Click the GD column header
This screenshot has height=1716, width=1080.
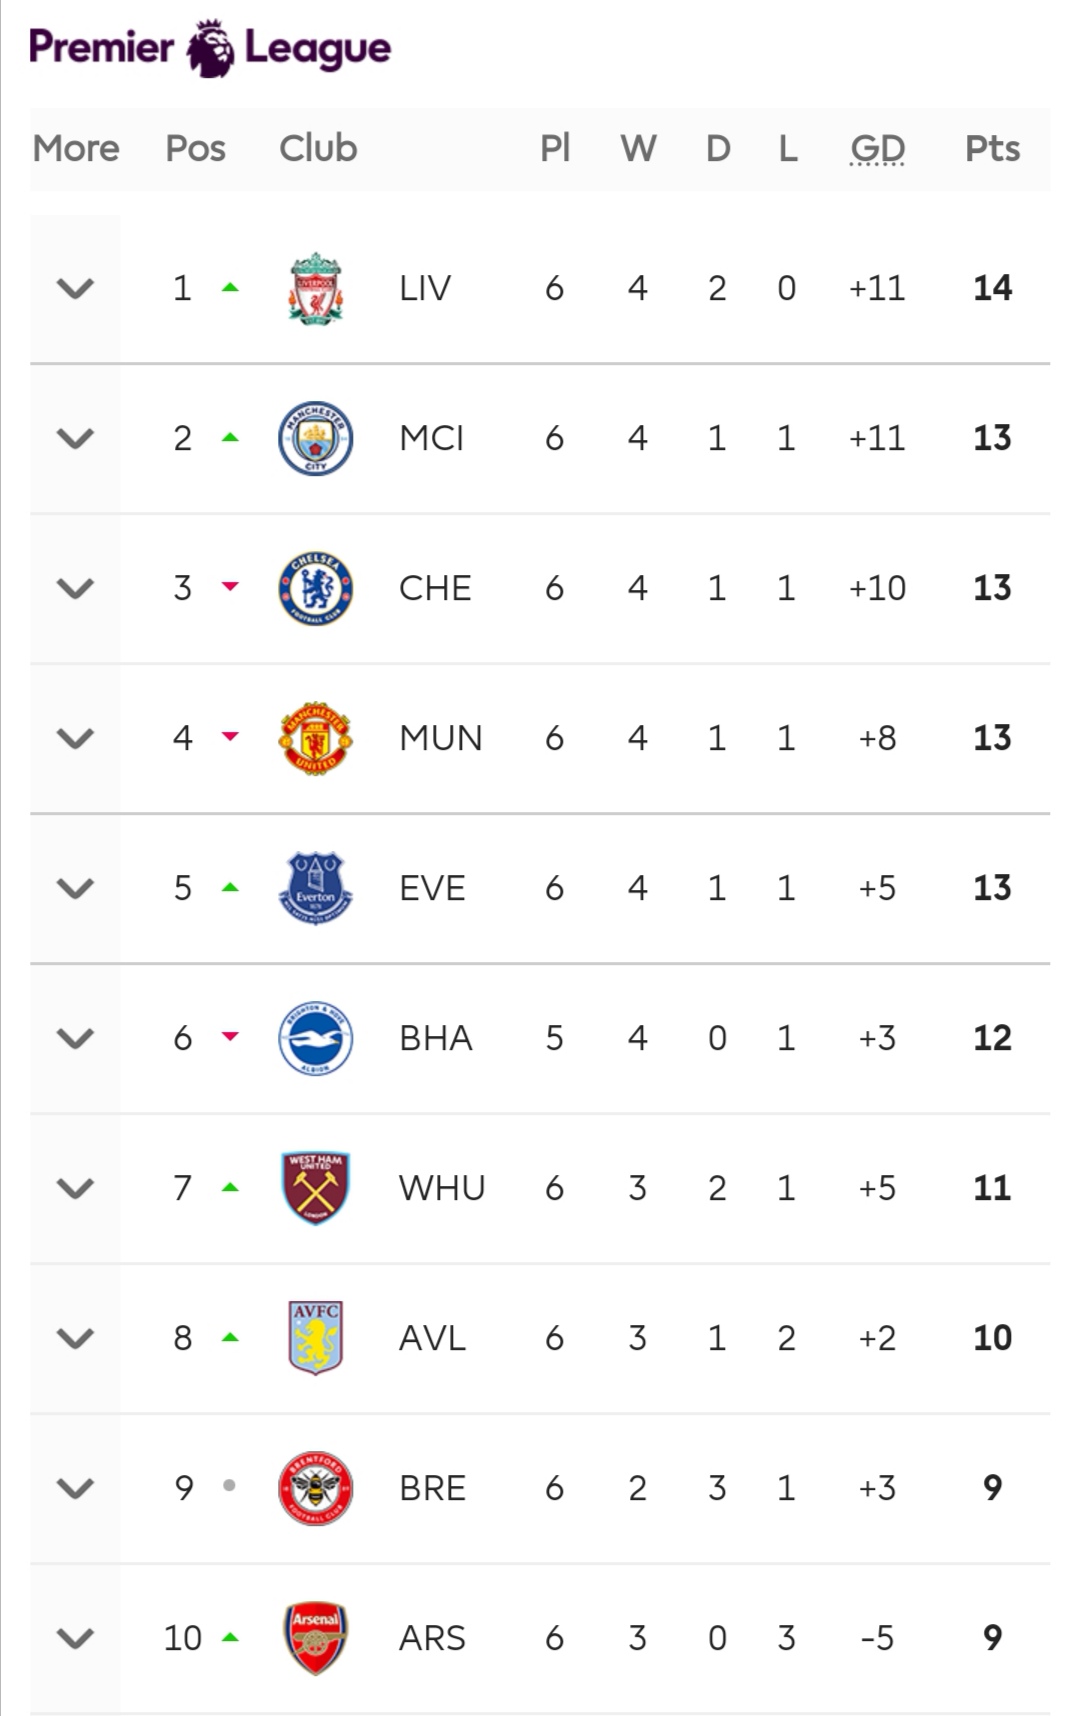tap(877, 148)
